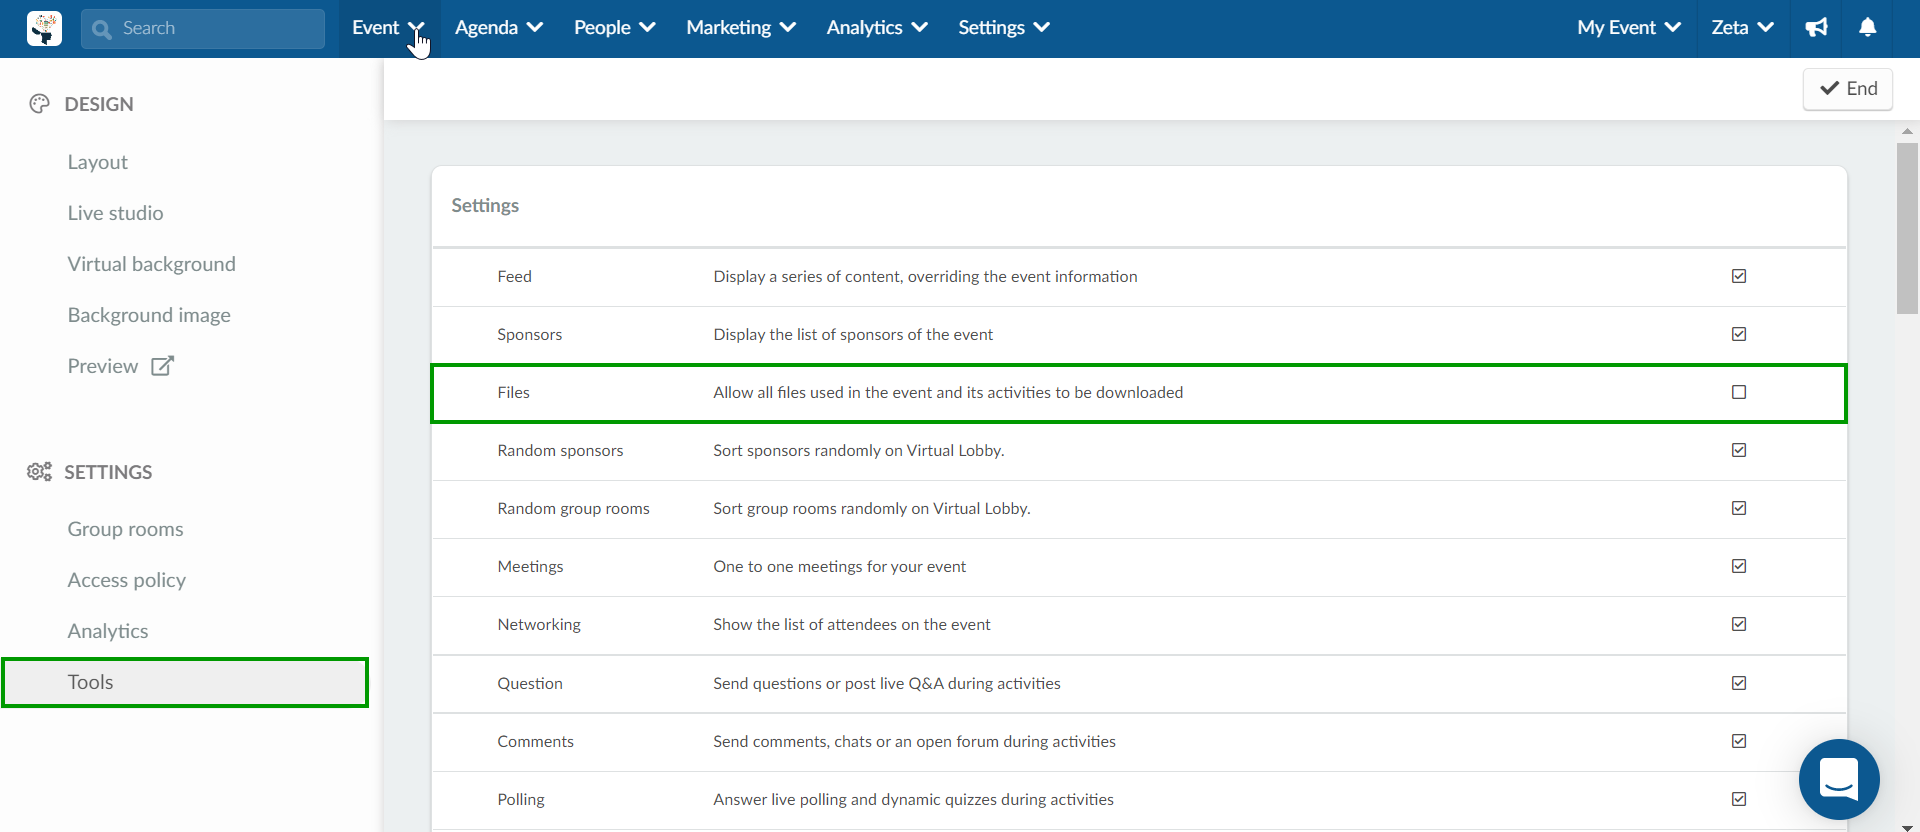This screenshot has width=1920, height=832.
Task: Click the scrollbar down arrow
Action: click(1908, 827)
